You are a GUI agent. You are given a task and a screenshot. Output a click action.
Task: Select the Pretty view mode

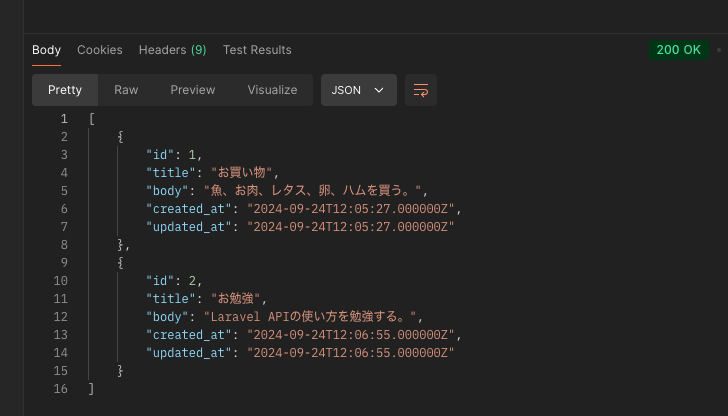65,90
